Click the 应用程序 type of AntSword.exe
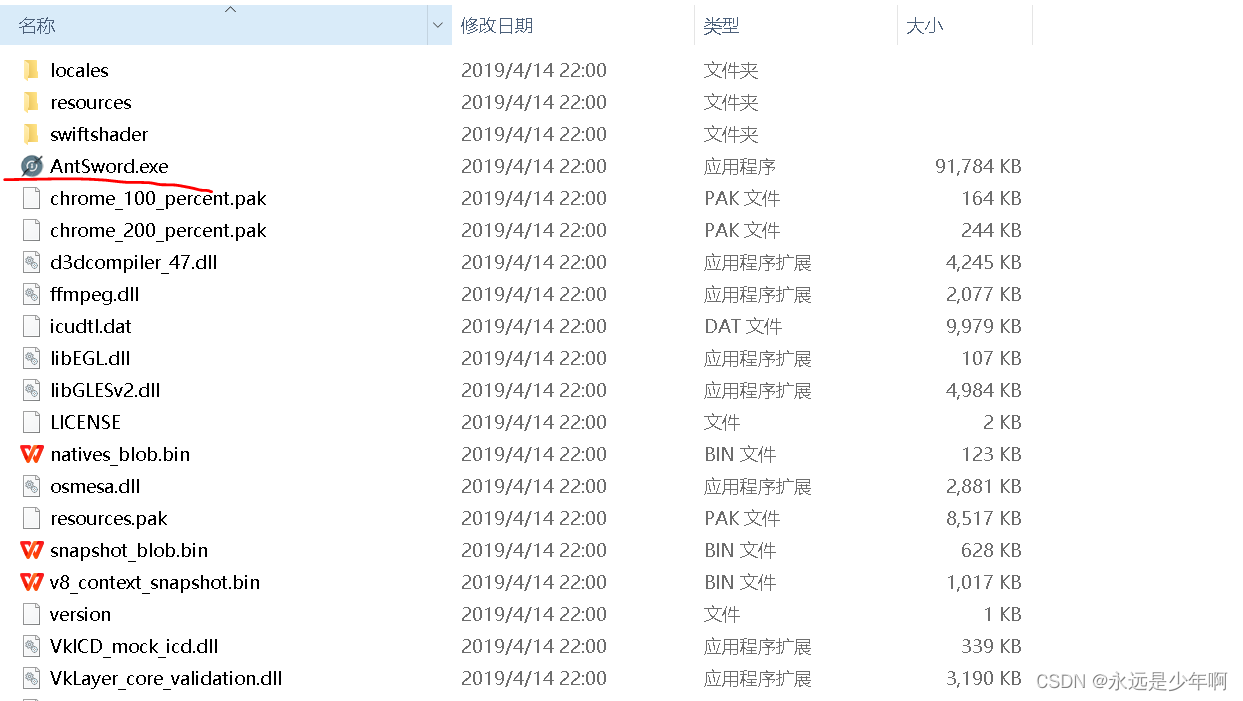This screenshot has height=701, width=1243. click(x=740, y=166)
